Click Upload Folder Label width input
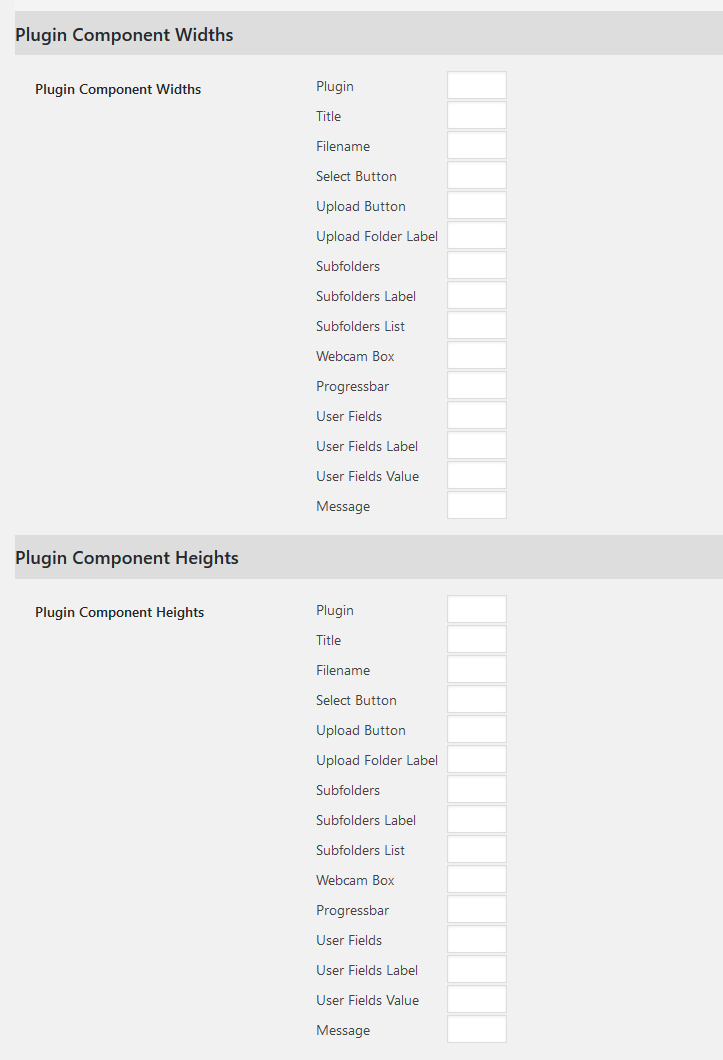723x1060 pixels. (x=477, y=236)
